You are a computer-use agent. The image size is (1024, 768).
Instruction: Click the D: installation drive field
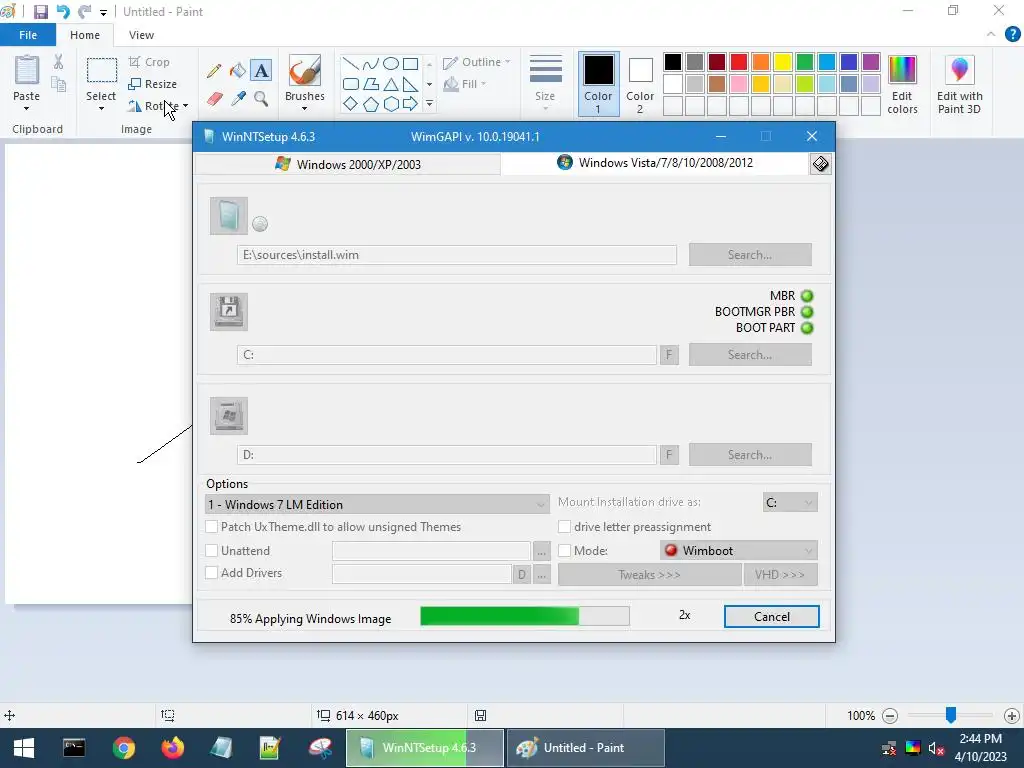point(447,455)
